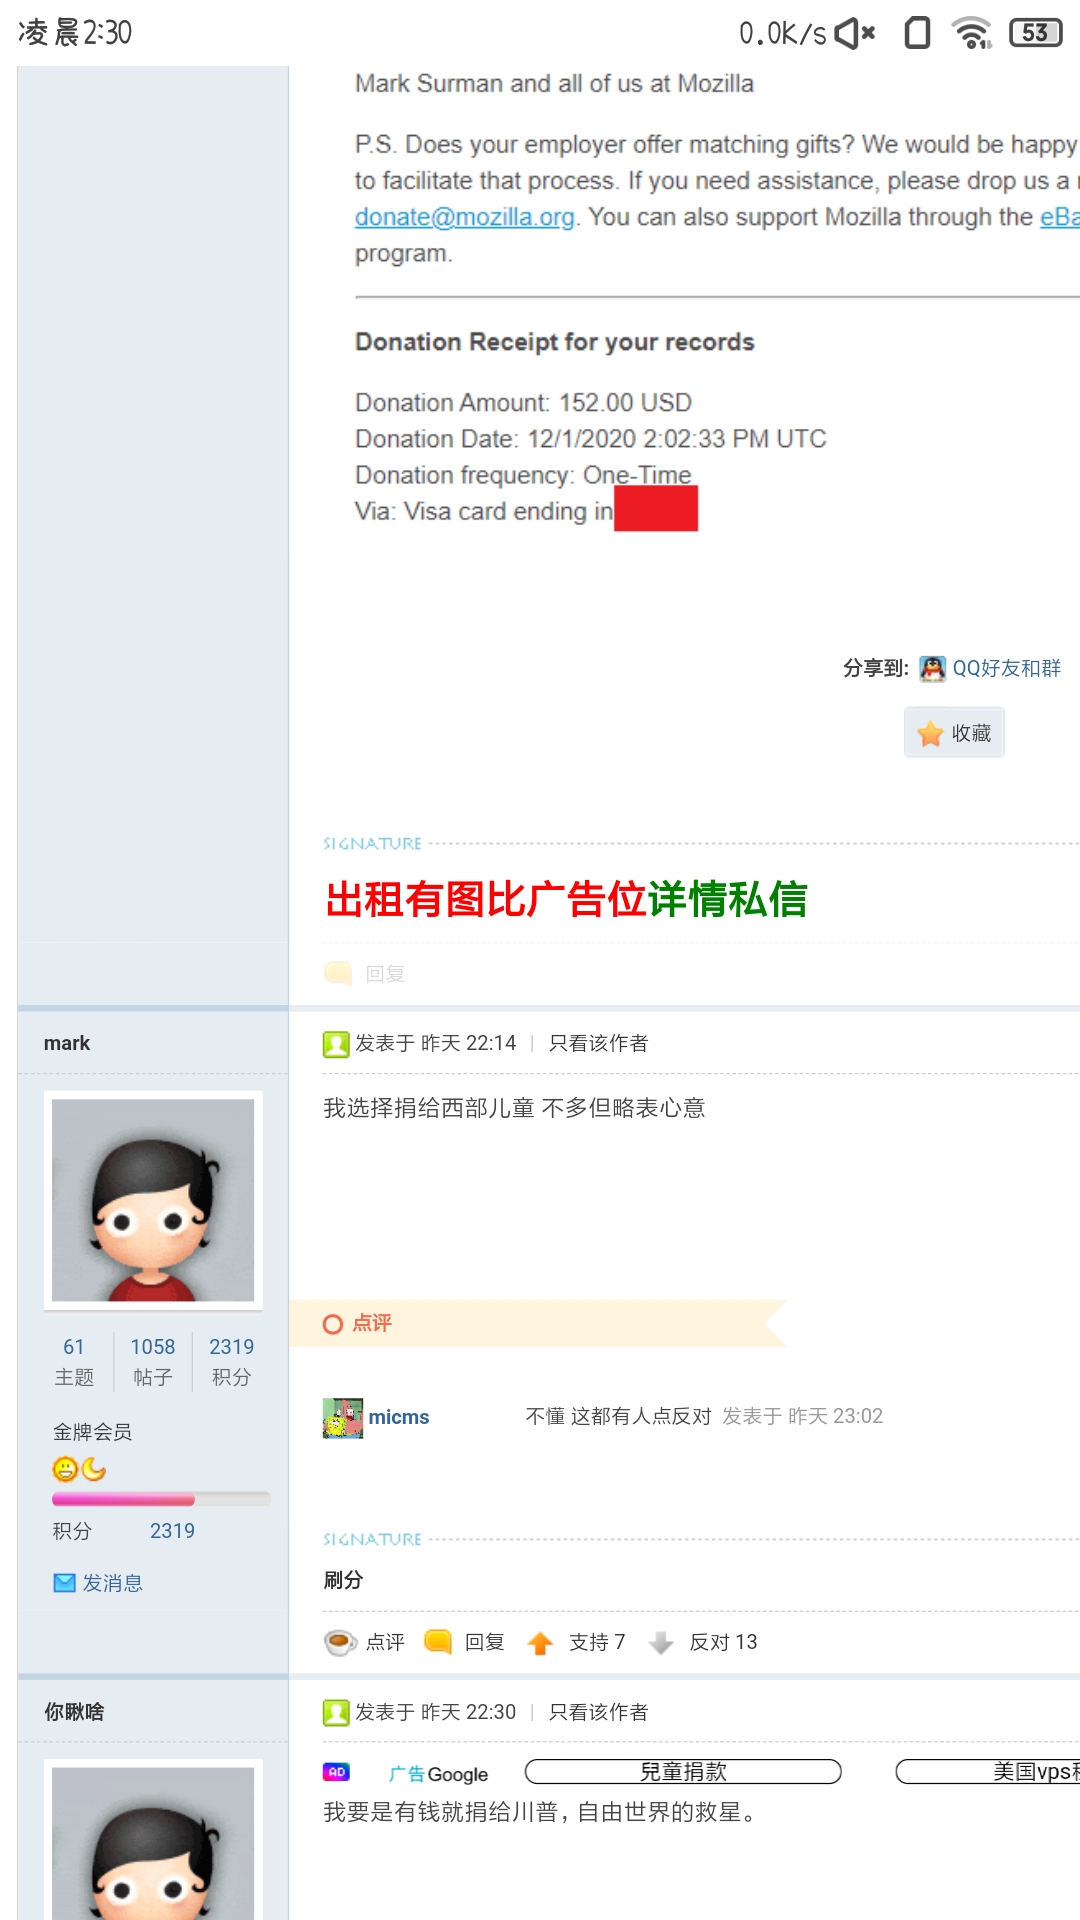Click the yellow 回复 icon in mark's post
Screen dimensions: 1080x1920
[x=438, y=1641]
